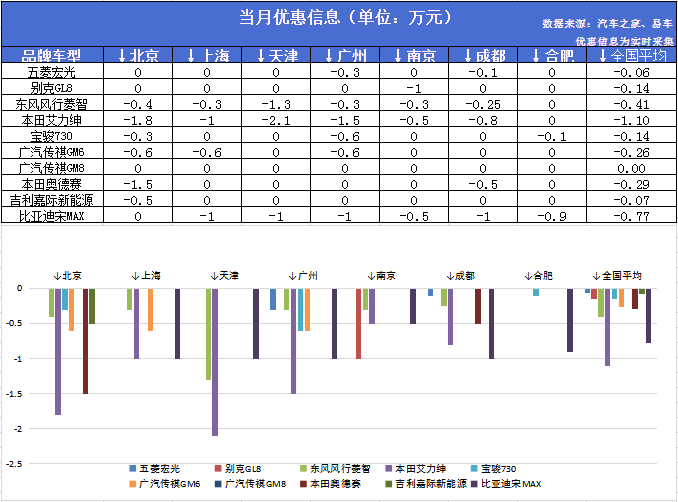The height and width of the screenshot is (502, 678).
Task: Select the 广汽传祺GM6 row label in table
Action: 52,151
